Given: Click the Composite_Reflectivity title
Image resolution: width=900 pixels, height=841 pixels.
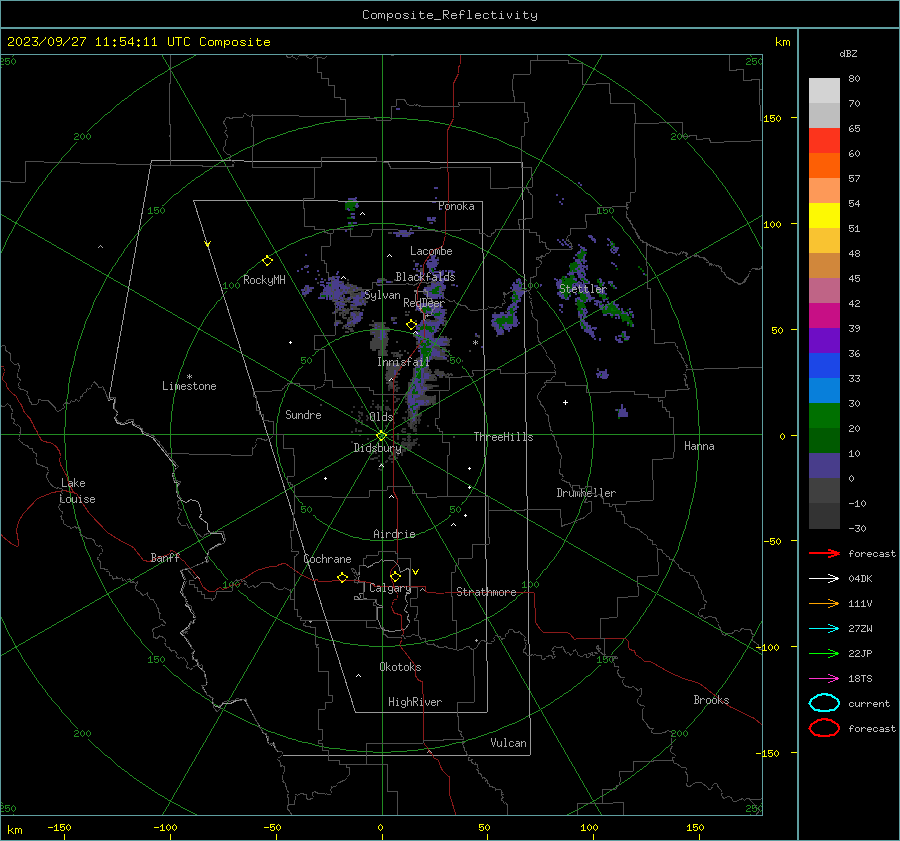Looking at the screenshot, I should pyautogui.click(x=449, y=15).
